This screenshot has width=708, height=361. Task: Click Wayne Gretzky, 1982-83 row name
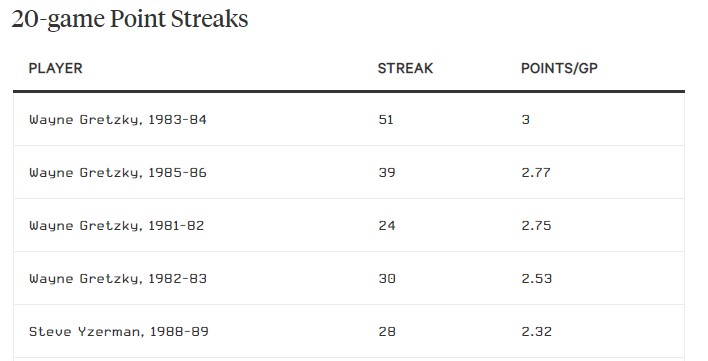[x=118, y=279]
